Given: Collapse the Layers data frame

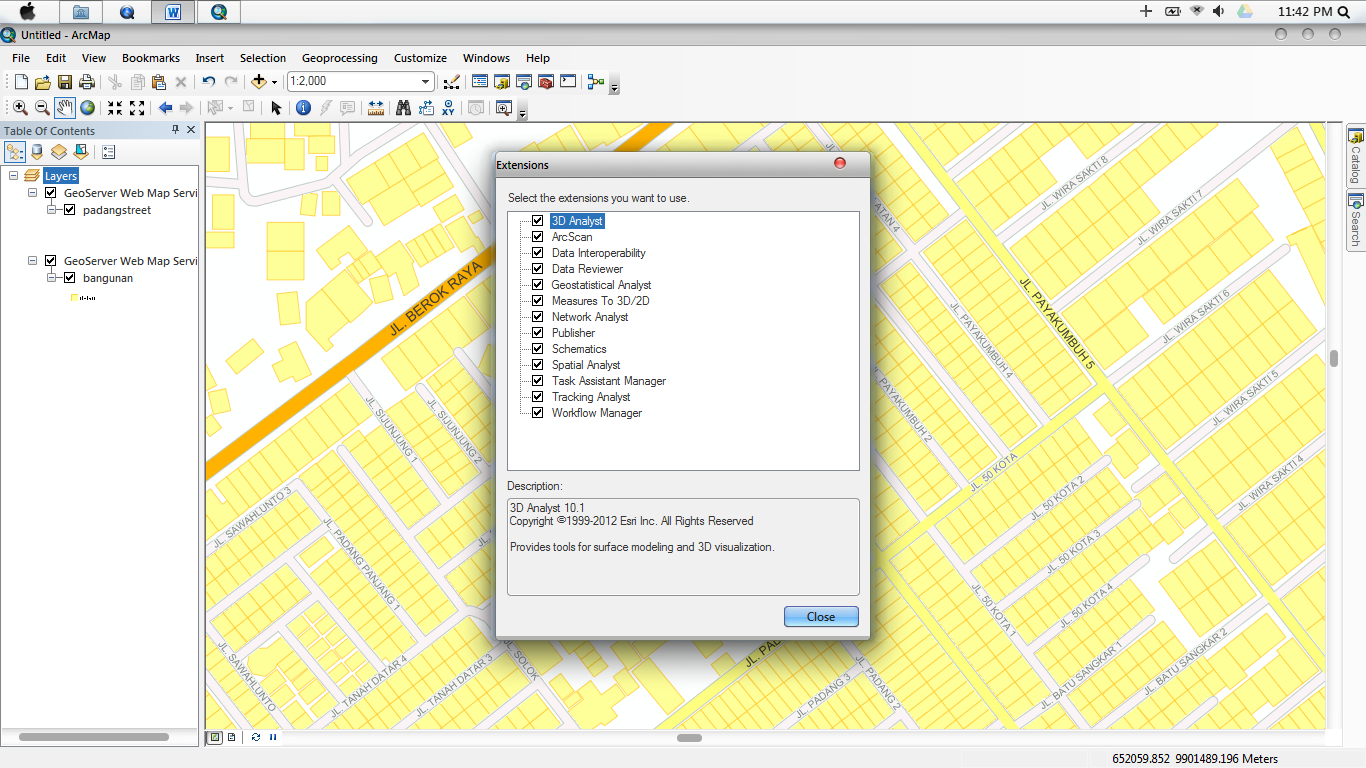Looking at the screenshot, I should 14,176.
